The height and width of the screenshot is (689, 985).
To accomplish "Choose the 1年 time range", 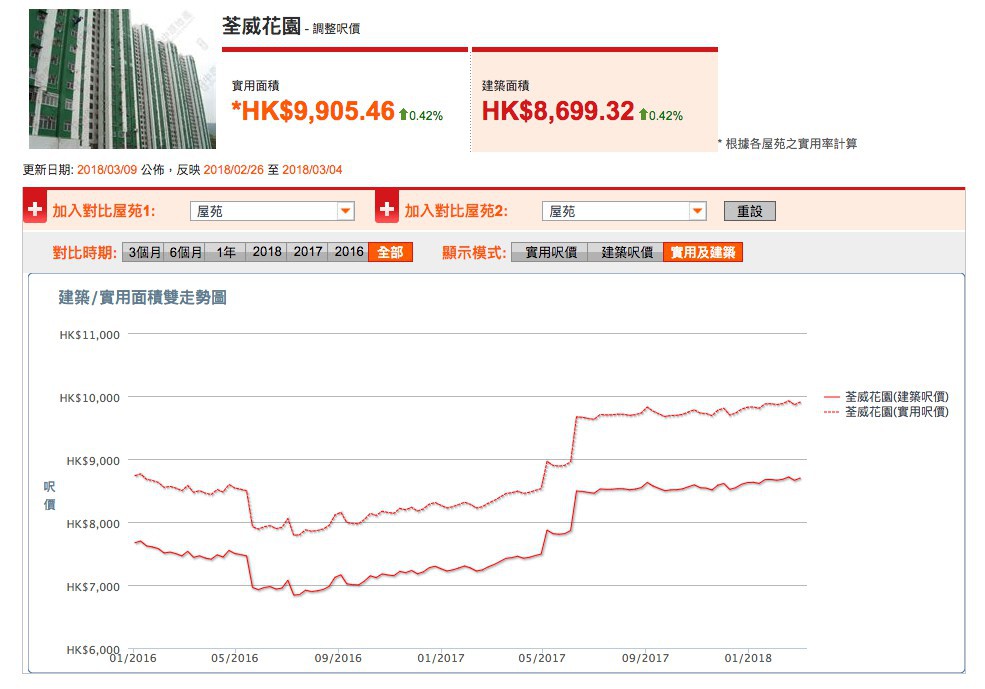I will point(226,252).
